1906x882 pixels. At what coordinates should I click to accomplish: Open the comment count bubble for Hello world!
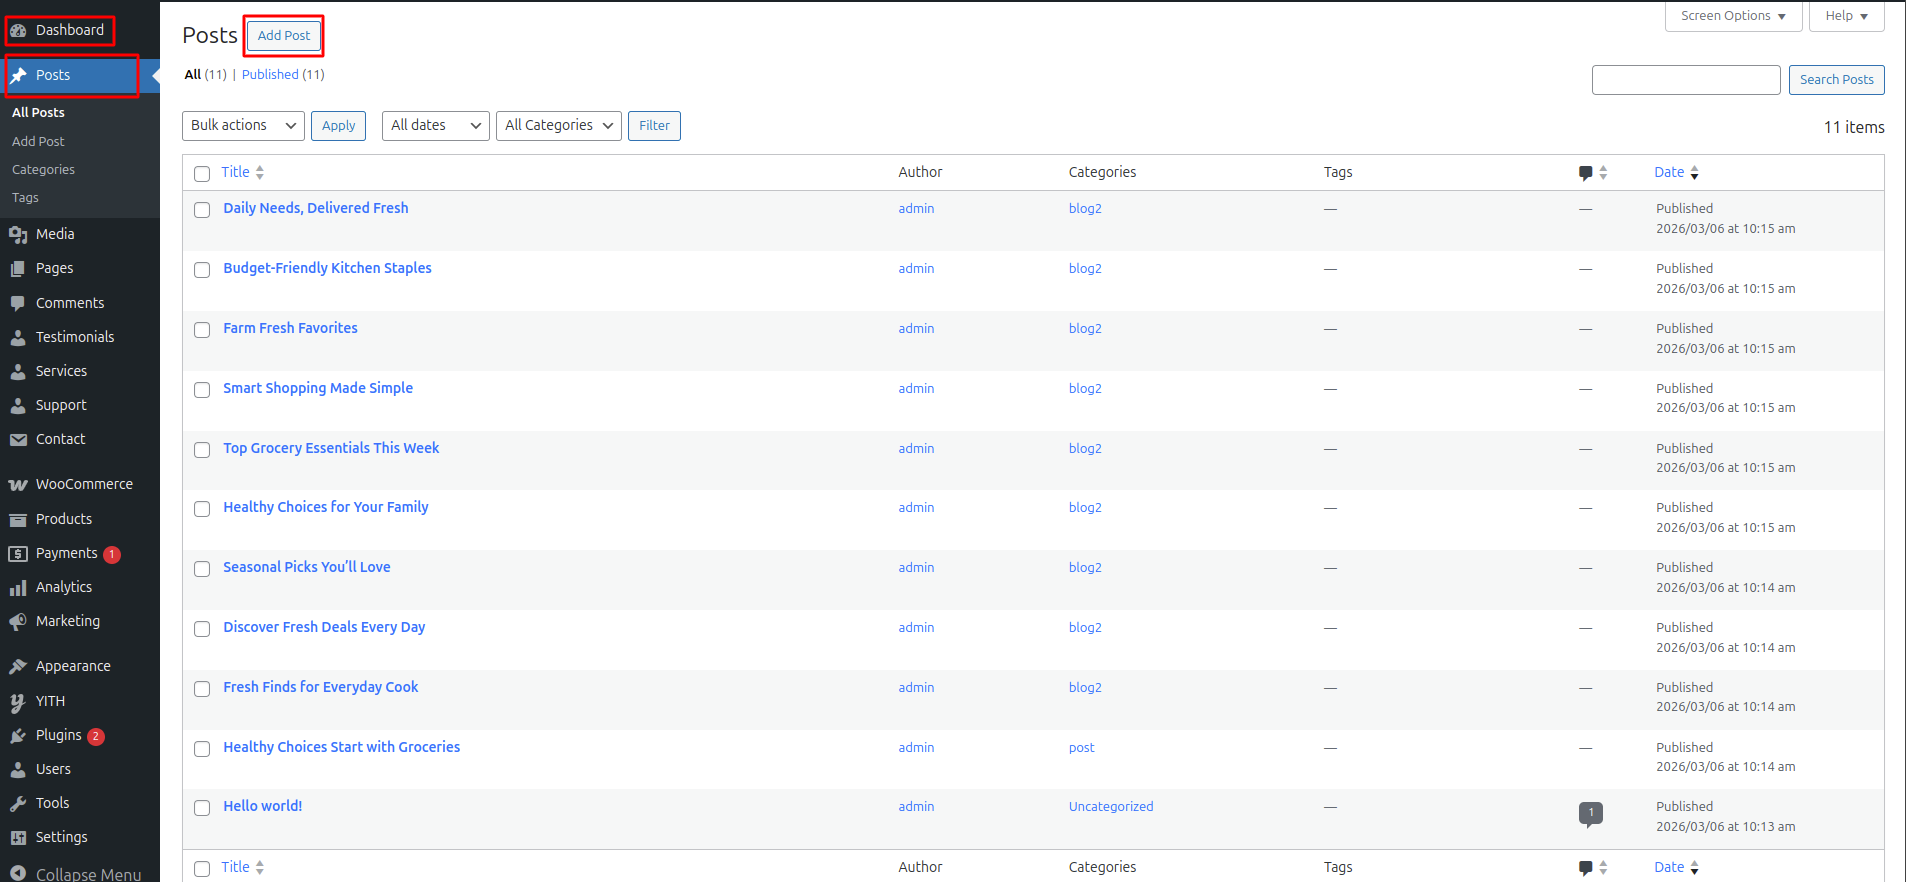(1591, 814)
